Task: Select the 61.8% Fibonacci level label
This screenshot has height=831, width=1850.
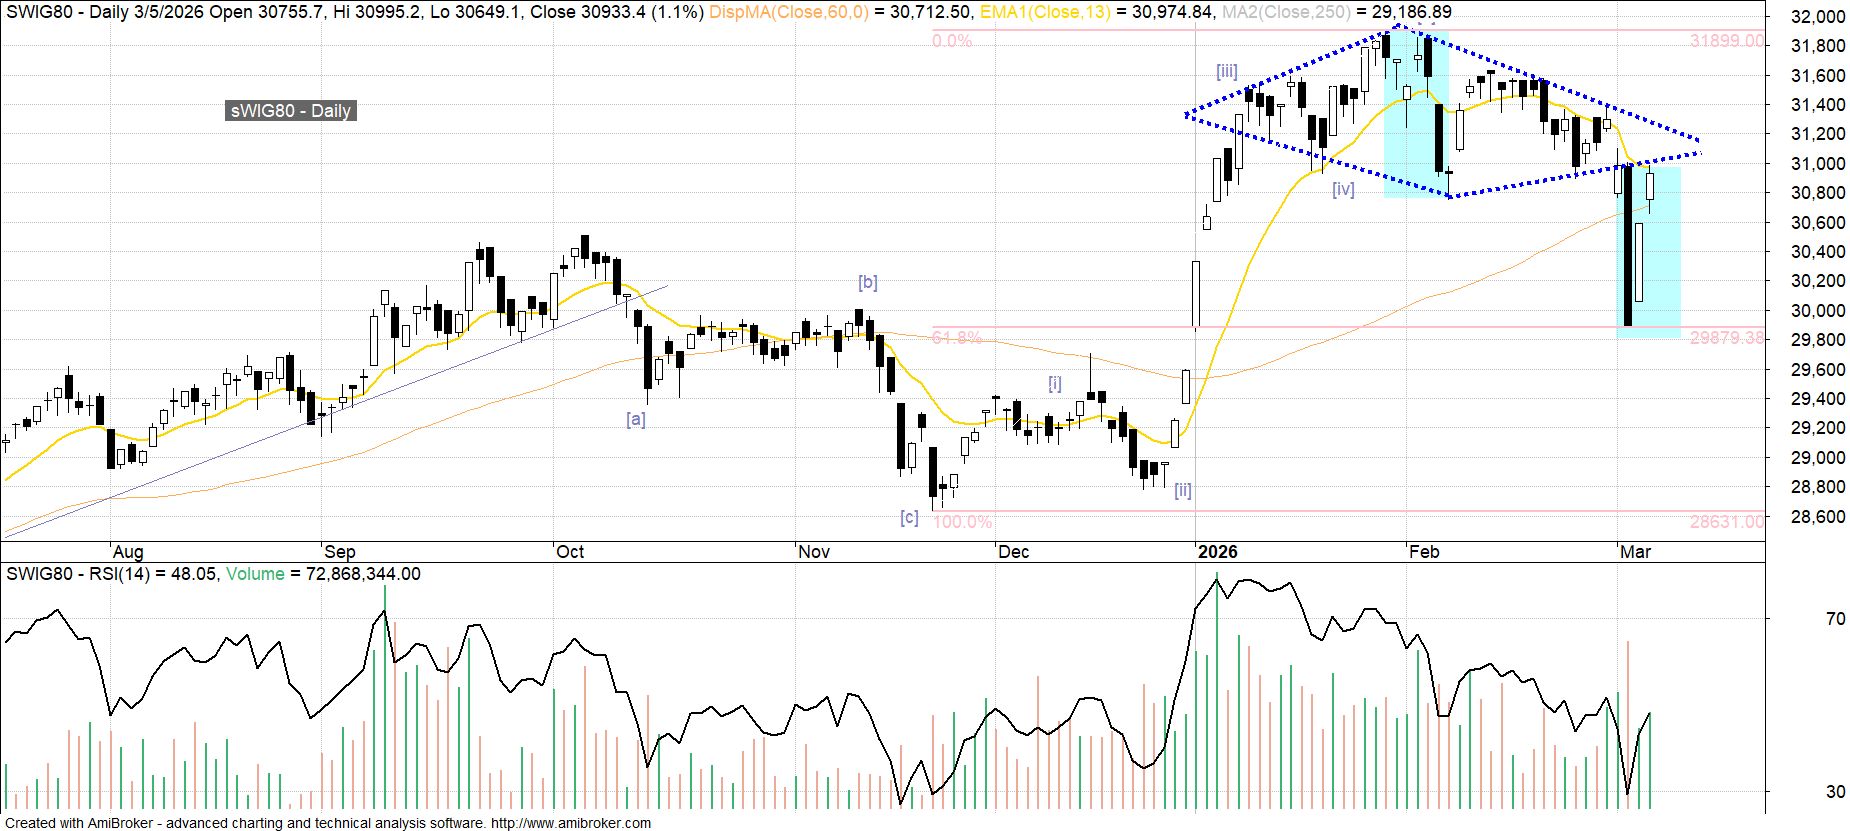Action: [x=956, y=338]
